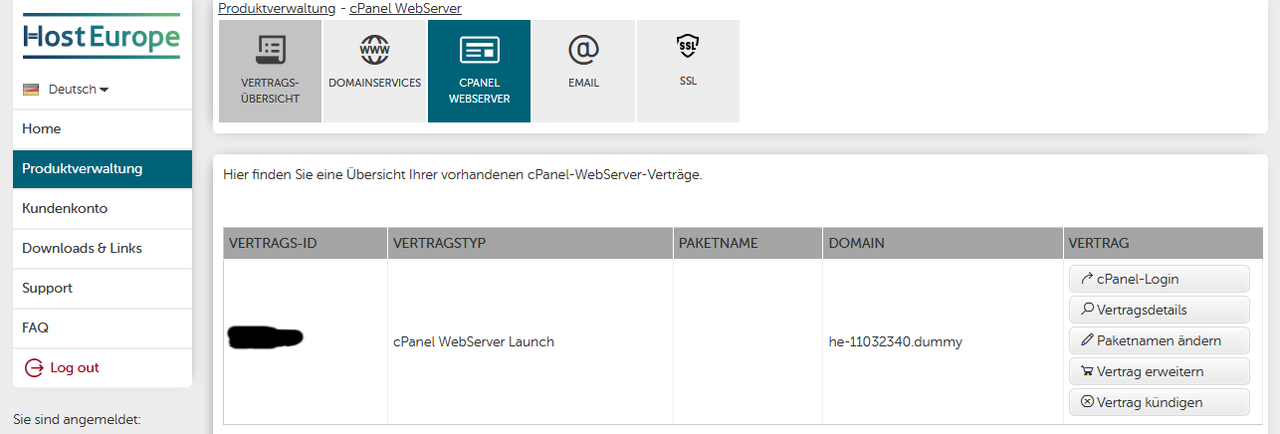Image resolution: width=1280 pixels, height=434 pixels.
Task: Click Vertrag erweitern button
Action: click(x=1160, y=372)
